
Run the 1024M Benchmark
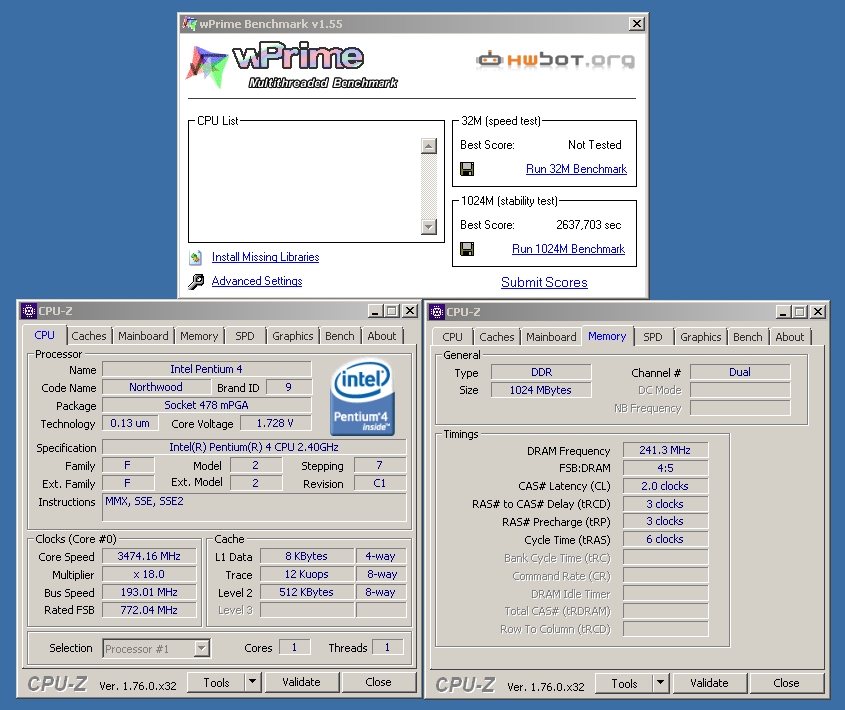coord(568,249)
